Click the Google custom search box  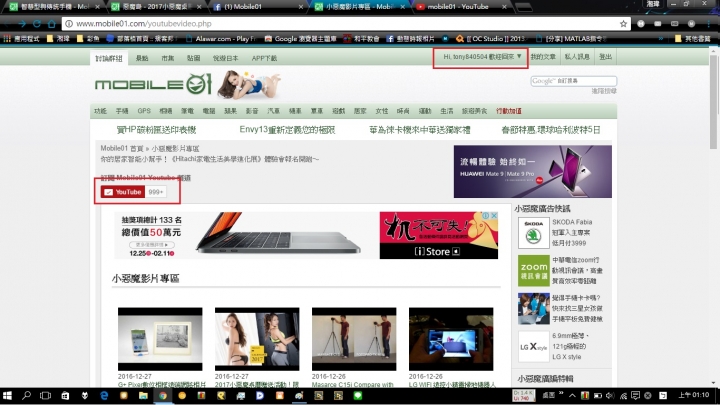coord(574,81)
